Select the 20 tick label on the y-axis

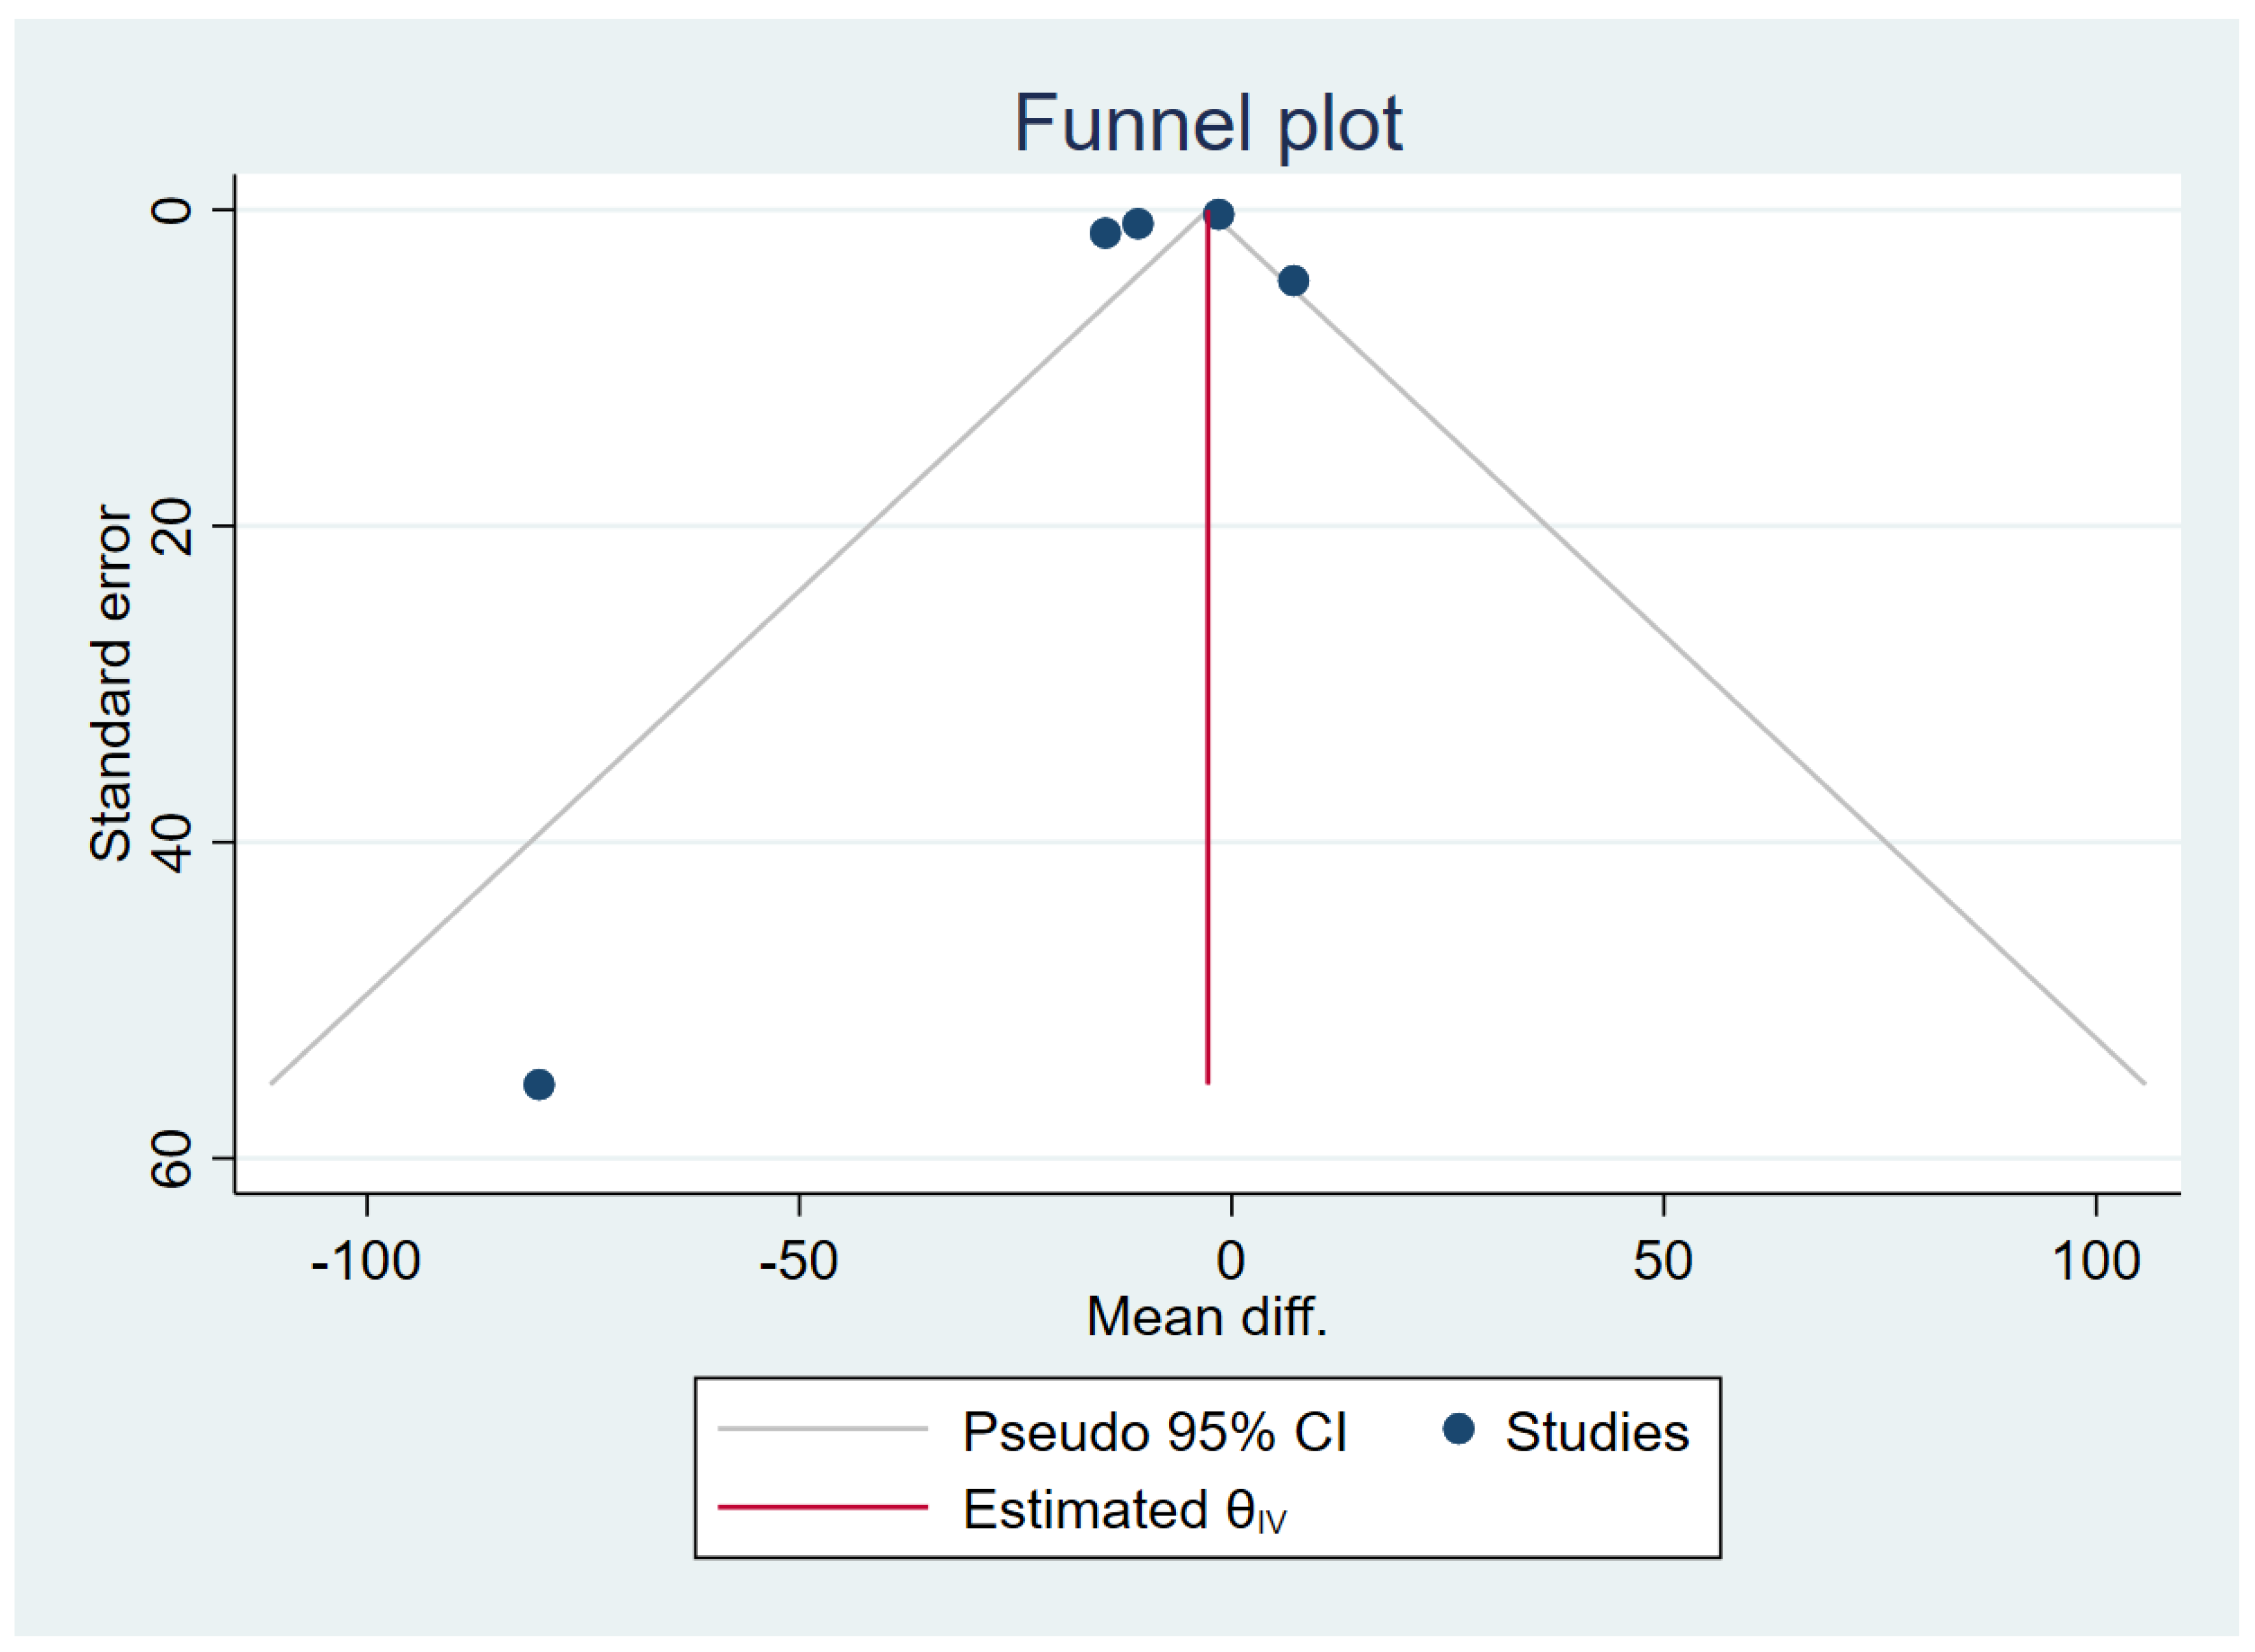[x=172, y=525]
